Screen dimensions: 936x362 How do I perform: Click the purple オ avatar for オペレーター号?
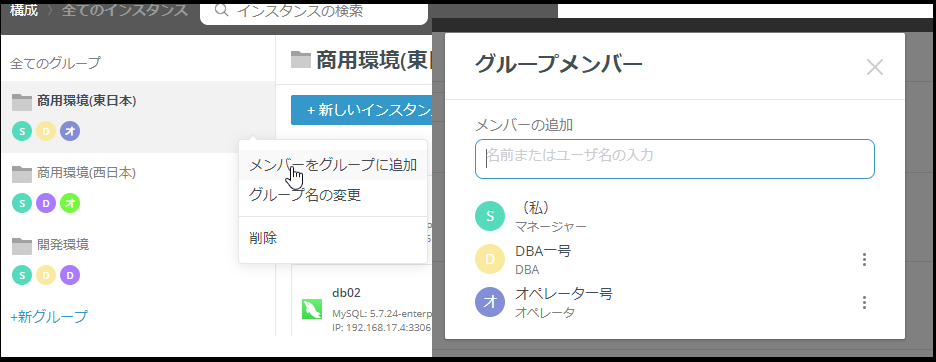(490, 302)
